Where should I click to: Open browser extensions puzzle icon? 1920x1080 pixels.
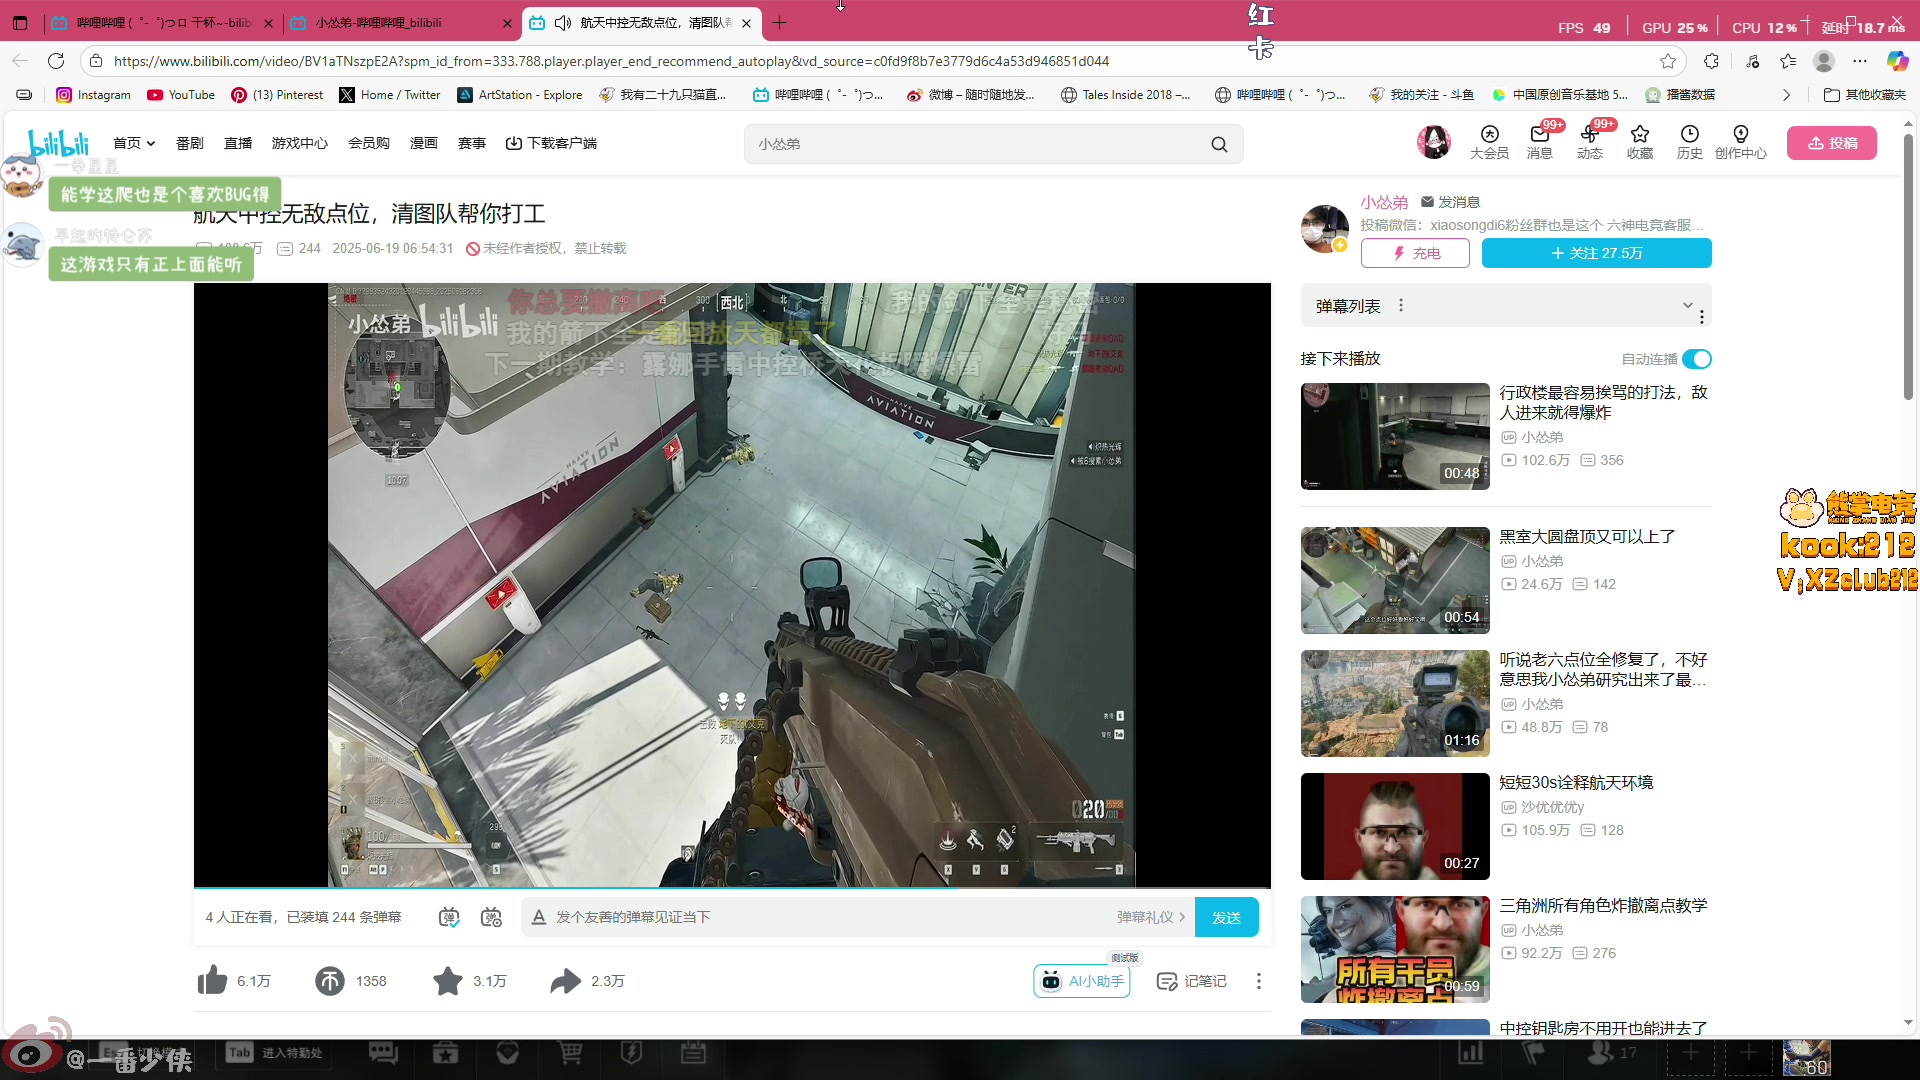click(x=1712, y=61)
